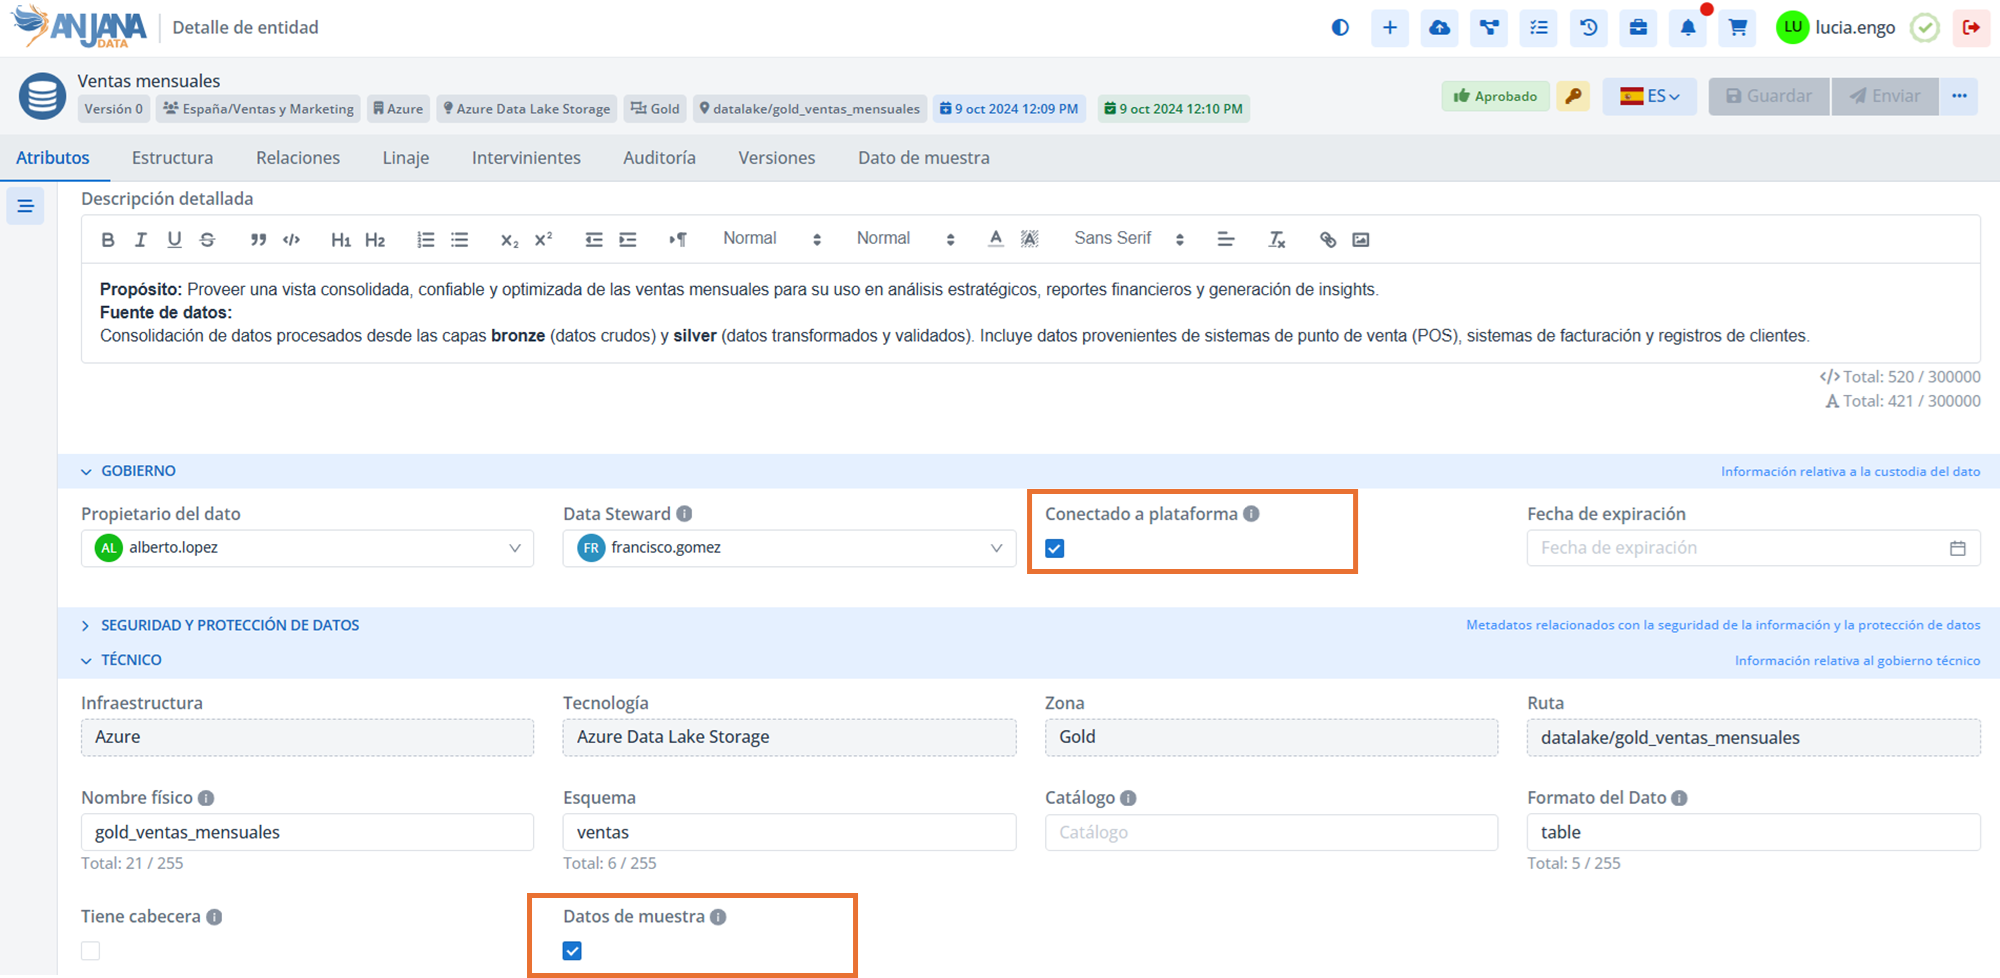Toggle dark mode contrast icon

point(1340,28)
